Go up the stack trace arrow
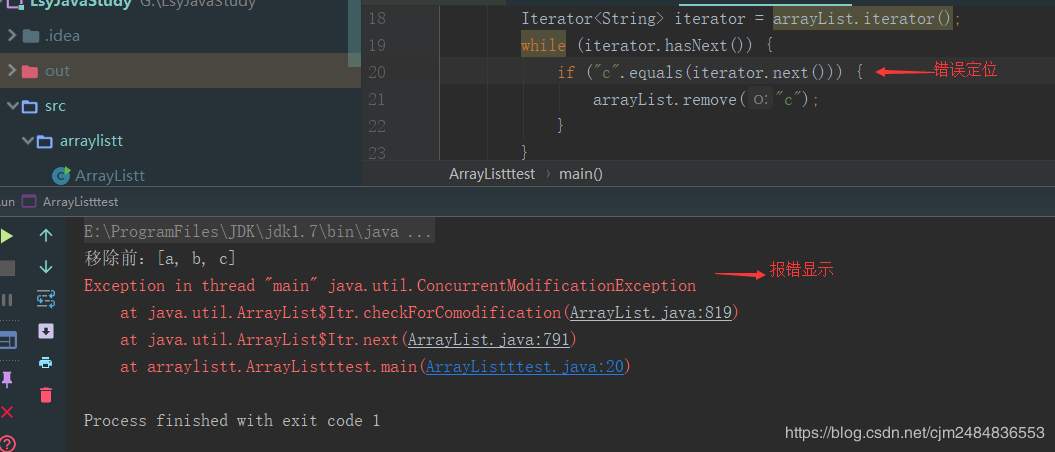The image size is (1055, 452). pos(46,235)
